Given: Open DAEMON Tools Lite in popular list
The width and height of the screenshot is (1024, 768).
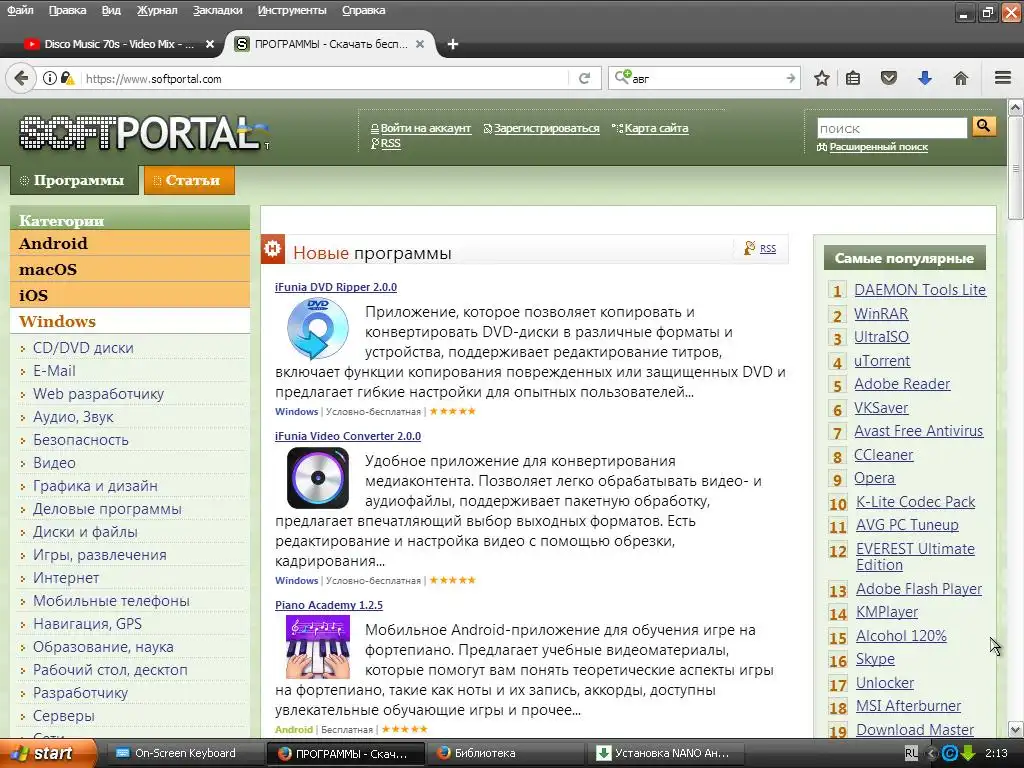Looking at the screenshot, I should (x=920, y=290).
